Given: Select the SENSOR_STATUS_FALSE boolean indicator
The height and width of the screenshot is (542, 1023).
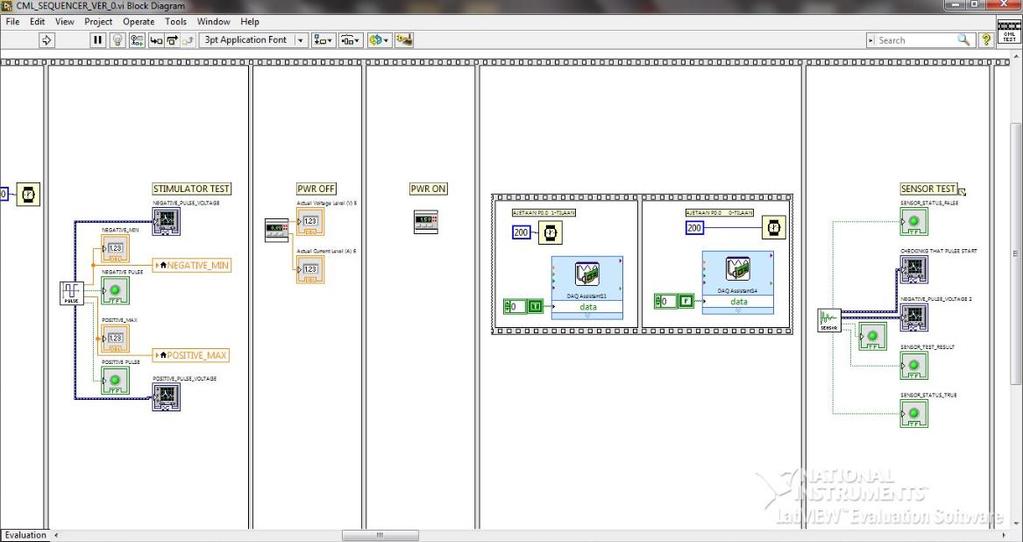Looking at the screenshot, I should [914, 222].
